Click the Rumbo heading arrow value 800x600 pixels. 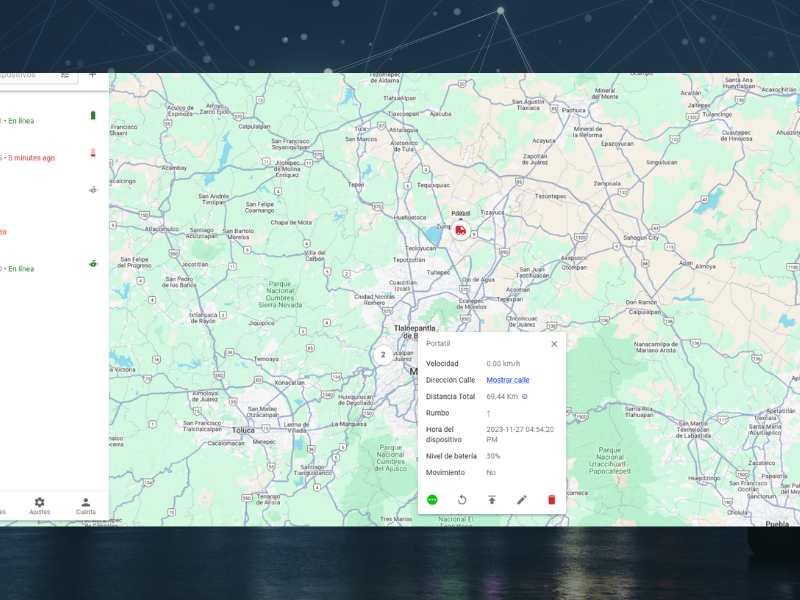click(488, 413)
